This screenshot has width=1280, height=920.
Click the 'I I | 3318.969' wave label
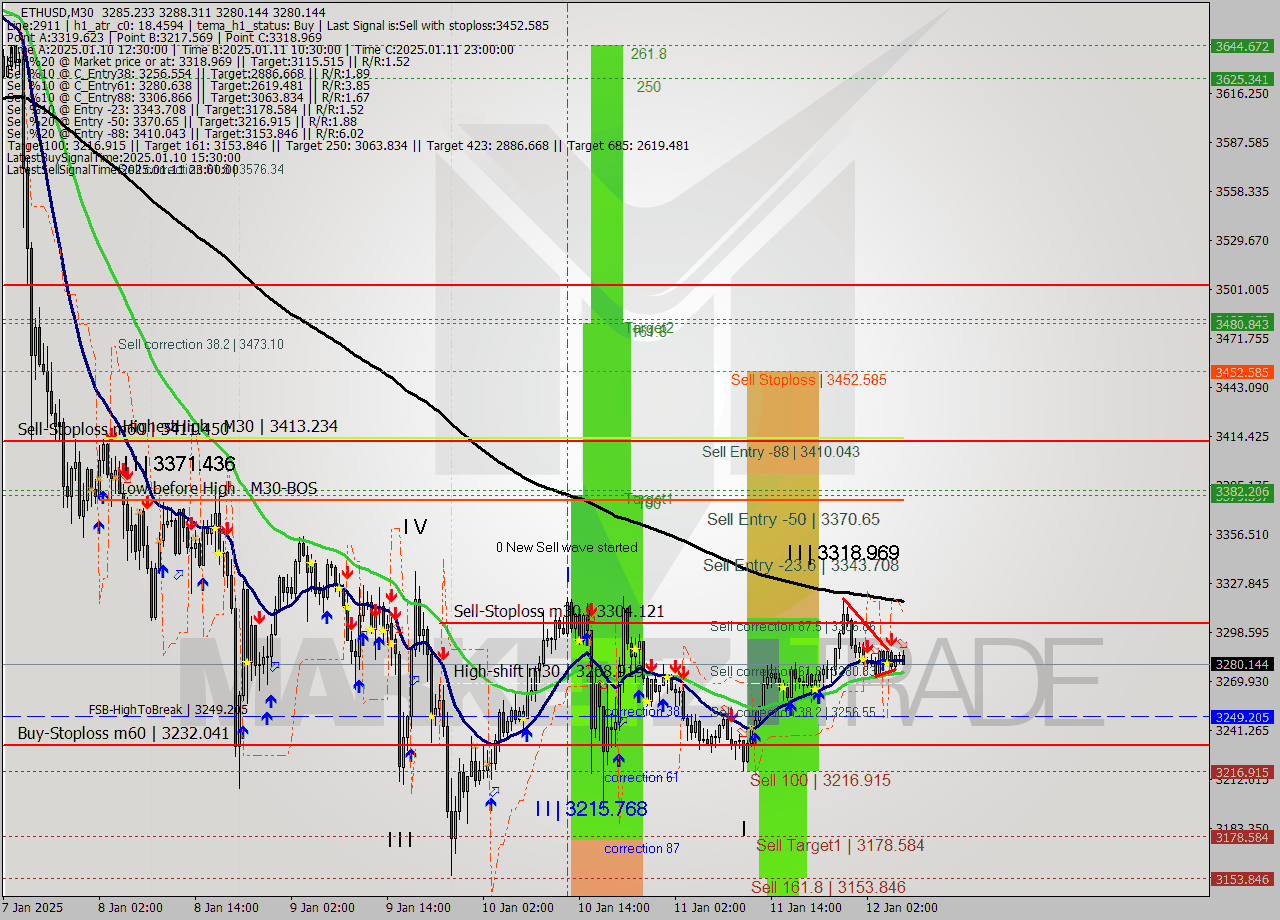tap(842, 552)
